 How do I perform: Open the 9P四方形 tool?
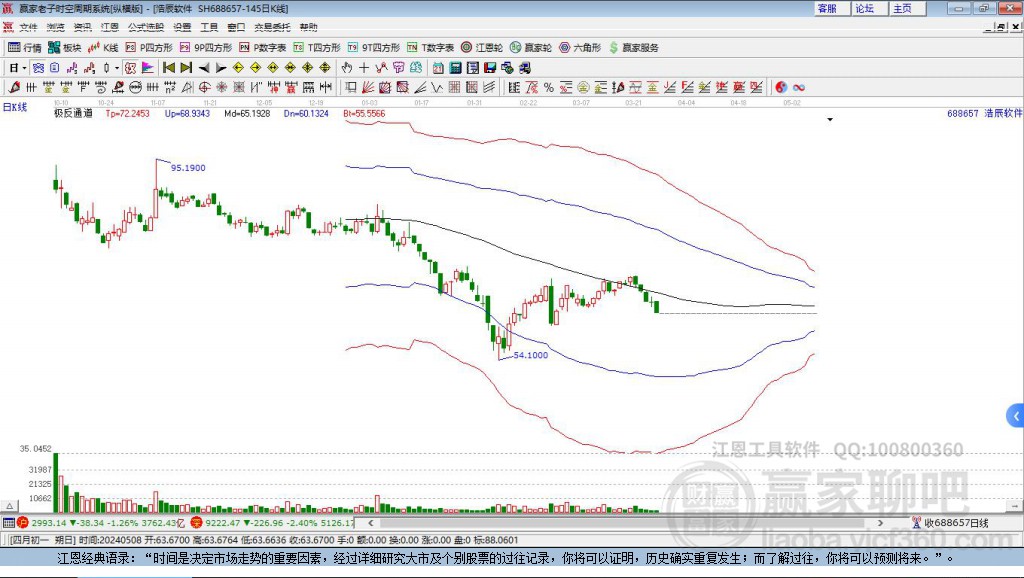[x=206, y=48]
